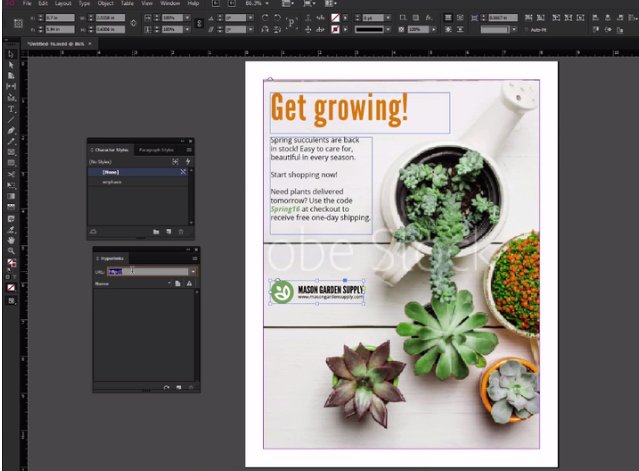Click Fill and Stroke swatch in toolbox
Screen dimensions: 639x471
pyautogui.click(x=11, y=264)
